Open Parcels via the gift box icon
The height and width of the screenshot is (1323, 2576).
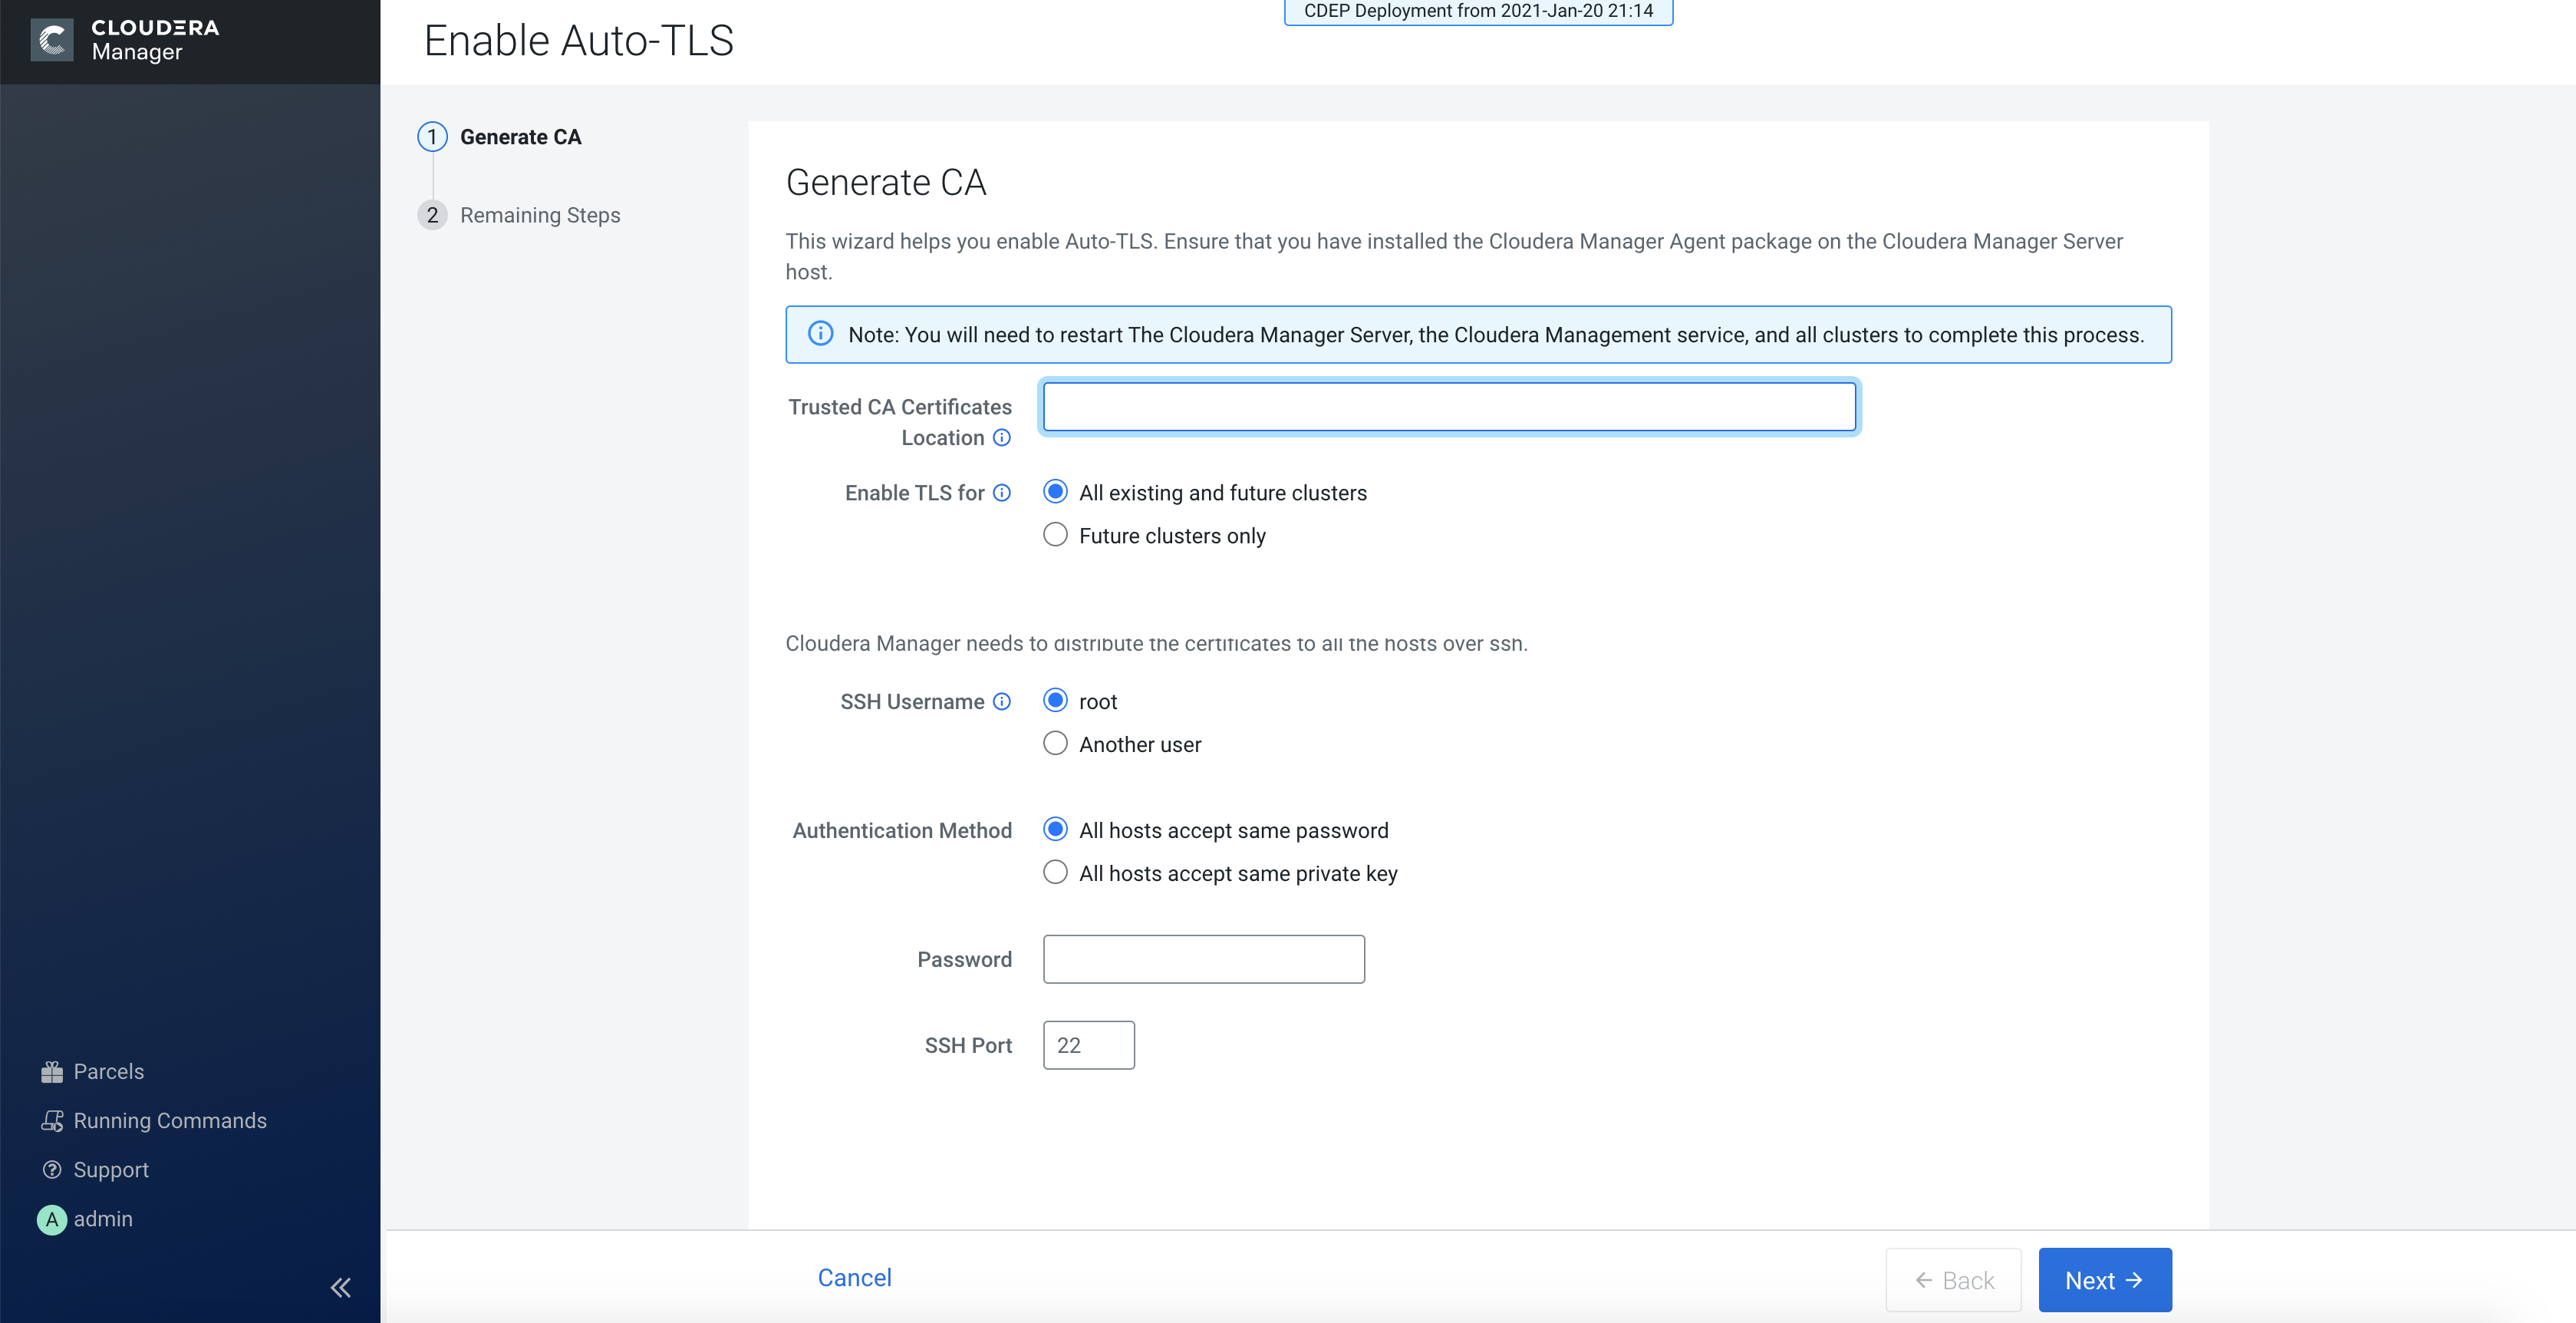[52, 1072]
